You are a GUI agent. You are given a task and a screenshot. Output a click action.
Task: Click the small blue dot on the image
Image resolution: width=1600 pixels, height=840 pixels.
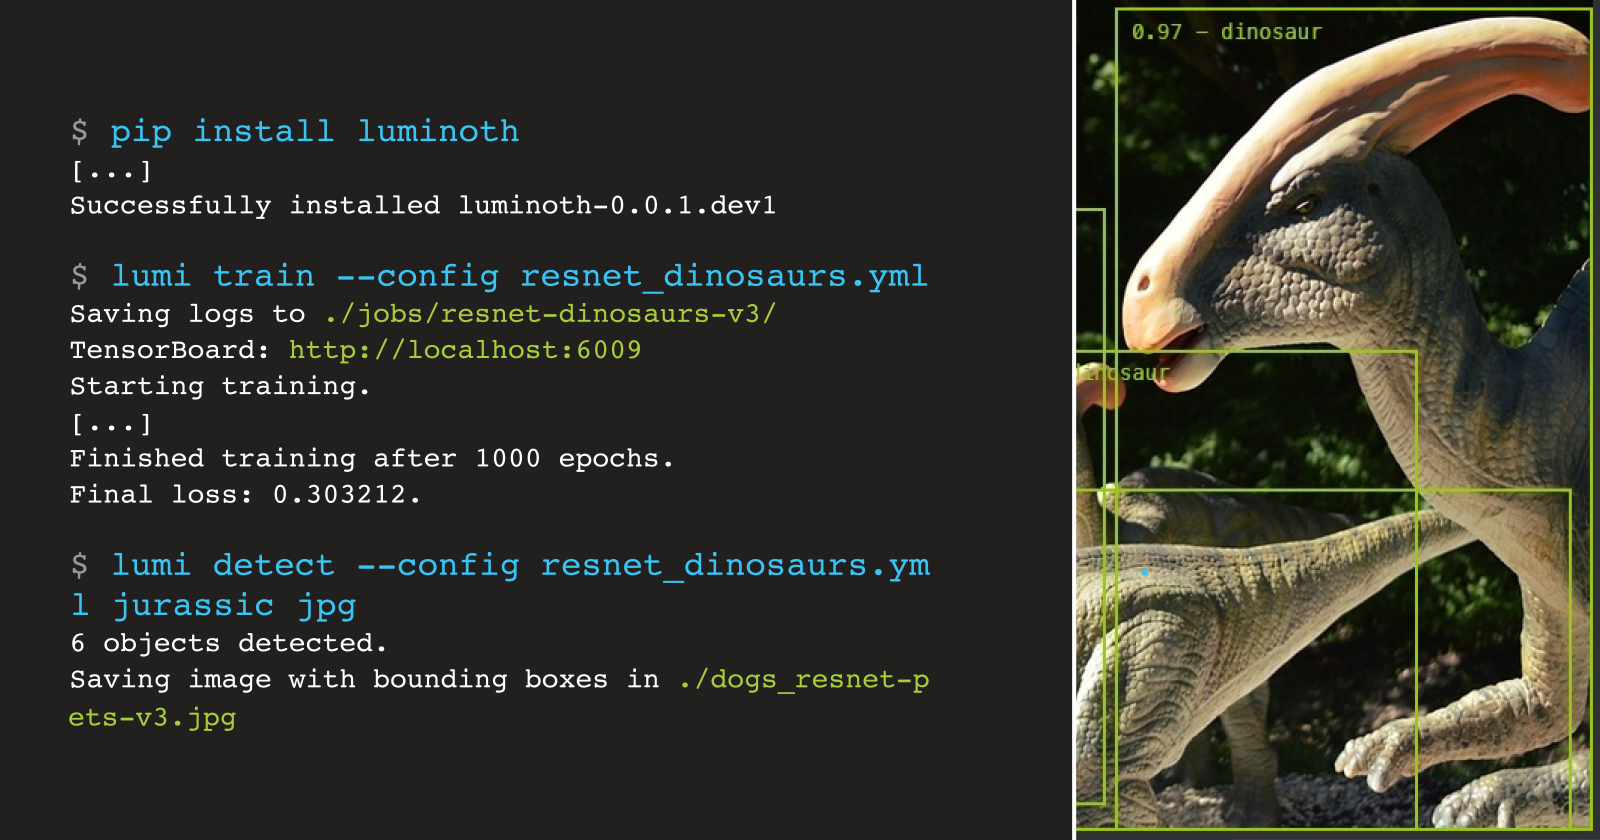pyautogui.click(x=1144, y=572)
